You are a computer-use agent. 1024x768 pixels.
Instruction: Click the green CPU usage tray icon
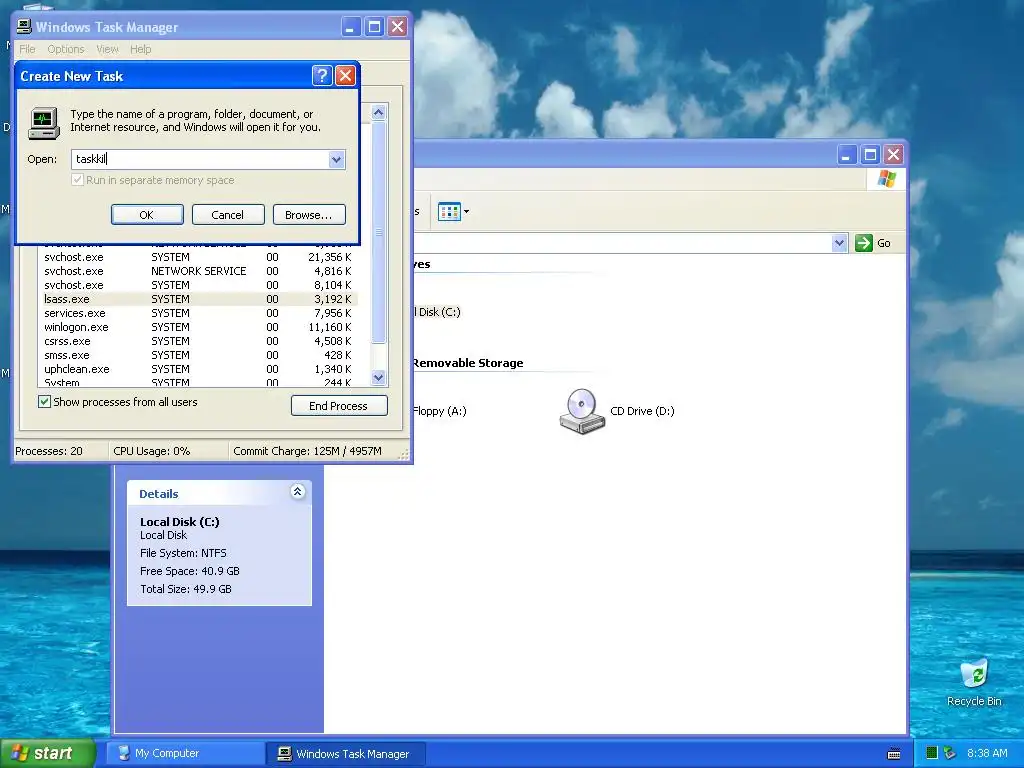pos(932,753)
